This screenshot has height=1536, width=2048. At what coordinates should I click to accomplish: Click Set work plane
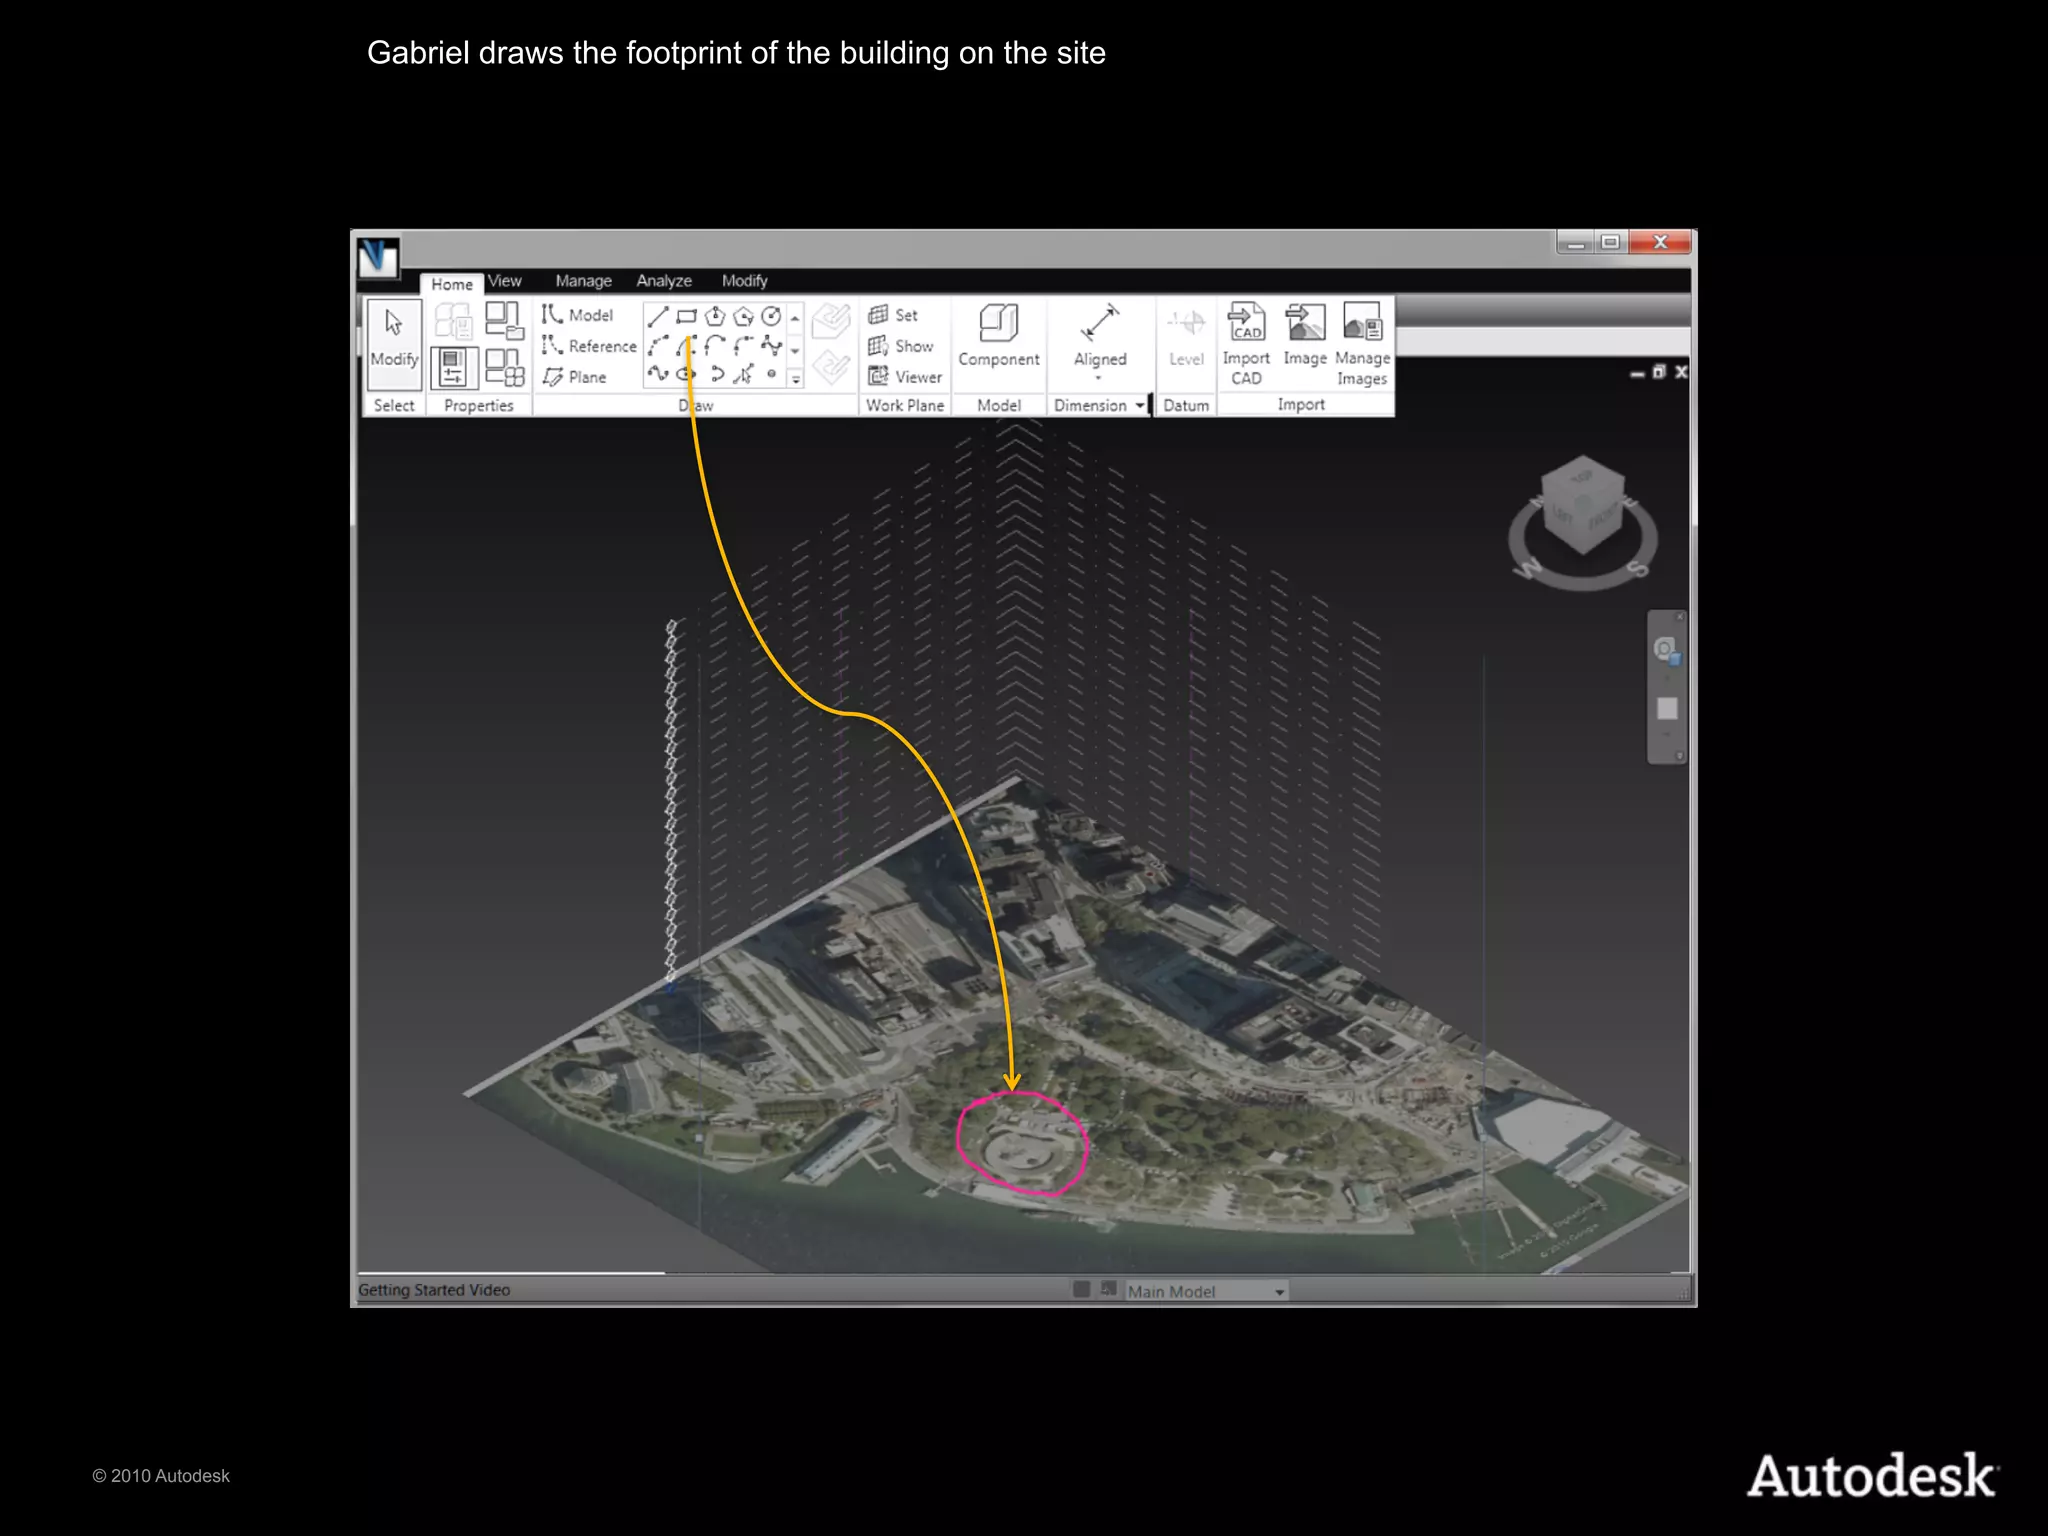pos(893,315)
